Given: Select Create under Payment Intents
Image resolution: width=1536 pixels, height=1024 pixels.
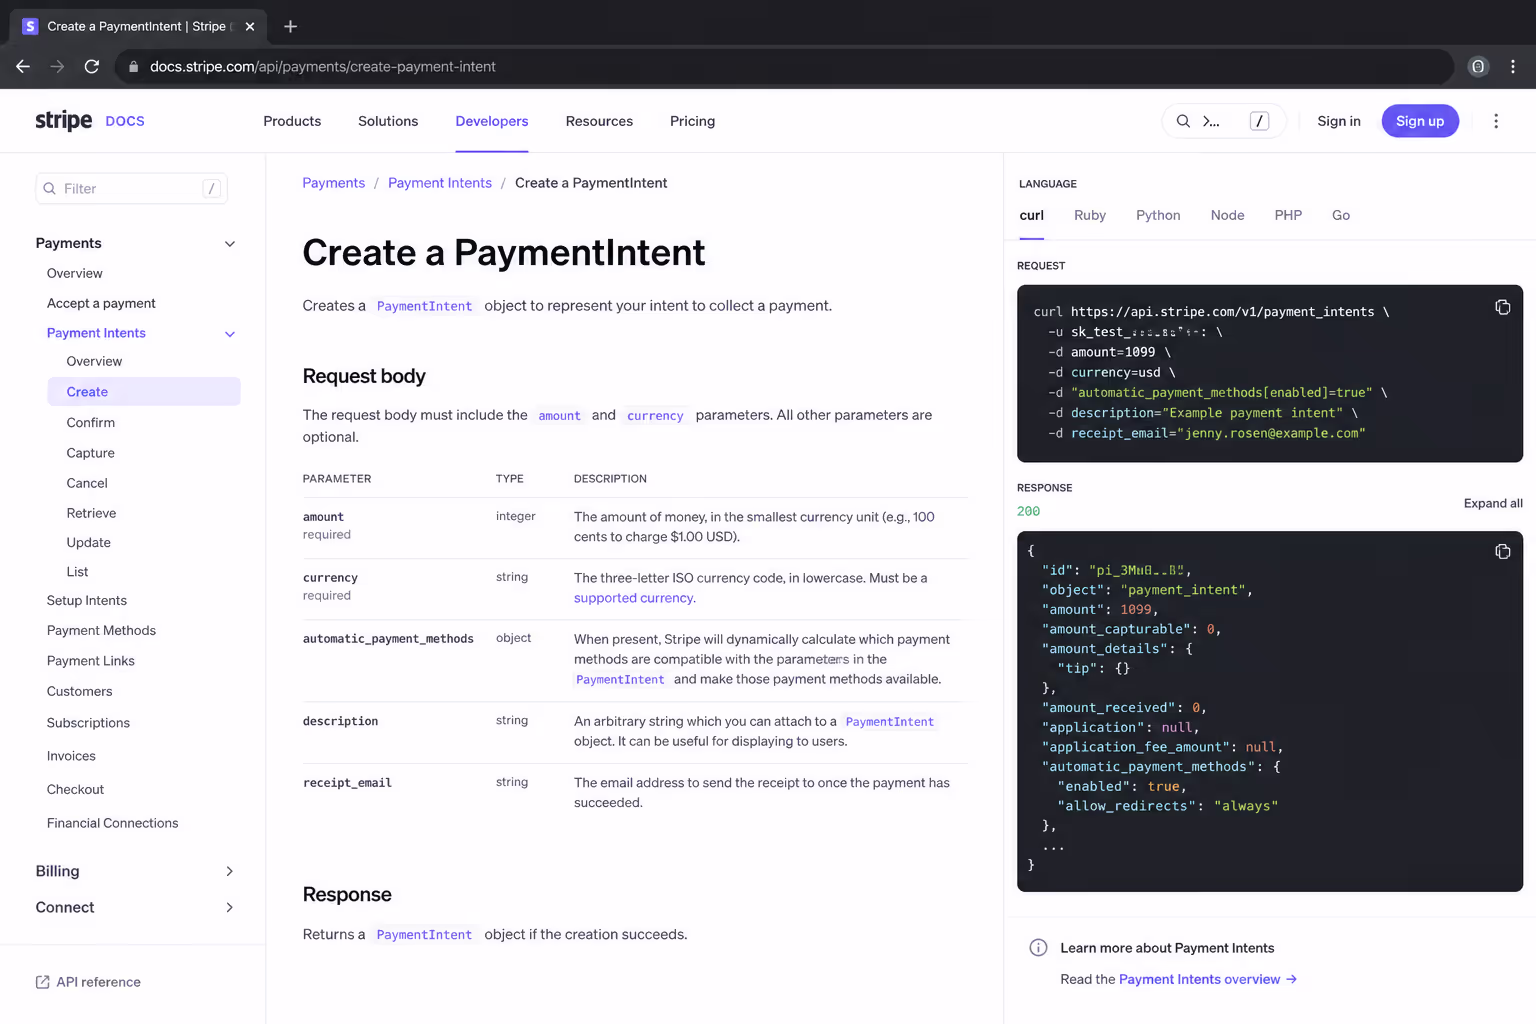Looking at the screenshot, I should click(x=144, y=392).
